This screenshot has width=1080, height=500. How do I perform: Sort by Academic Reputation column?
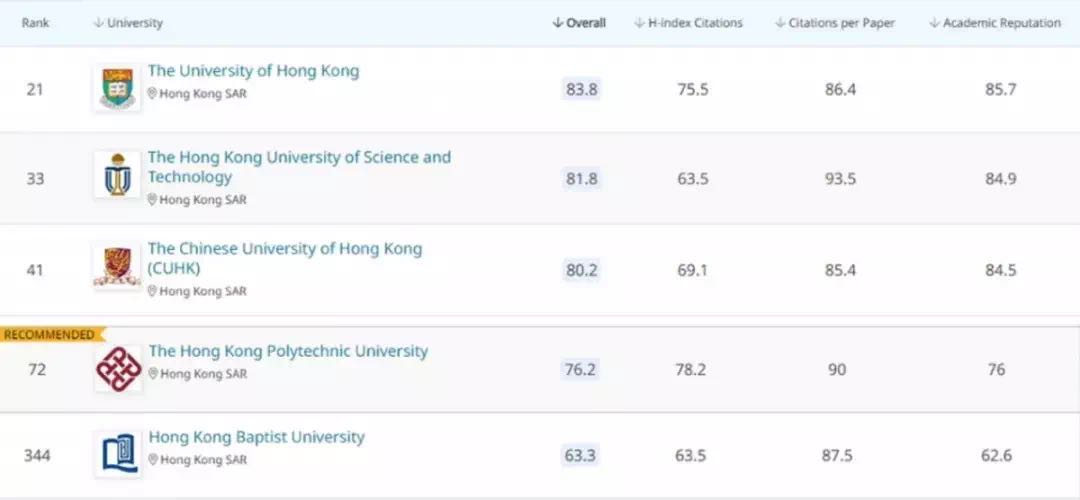coord(995,23)
